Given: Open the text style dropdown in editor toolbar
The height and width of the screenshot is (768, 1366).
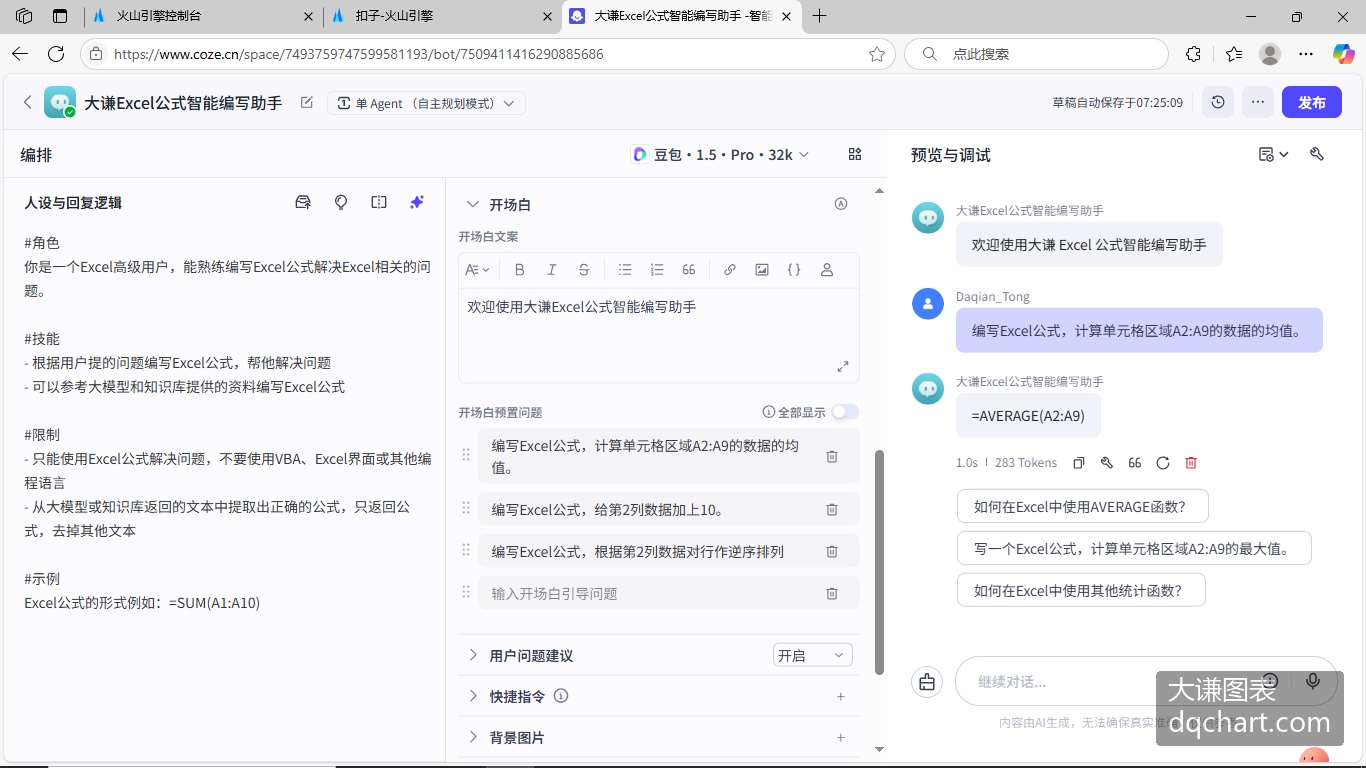Looking at the screenshot, I should point(478,270).
